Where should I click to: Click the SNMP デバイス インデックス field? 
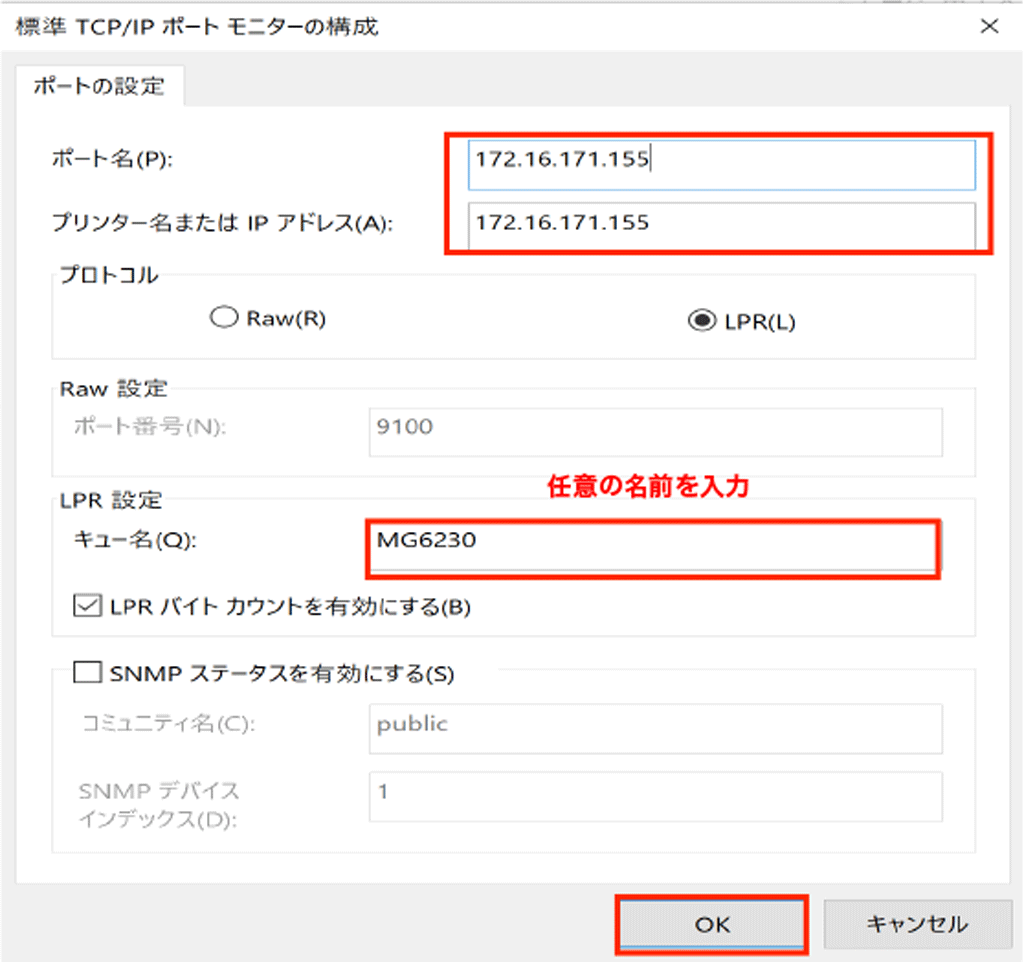[655, 796]
